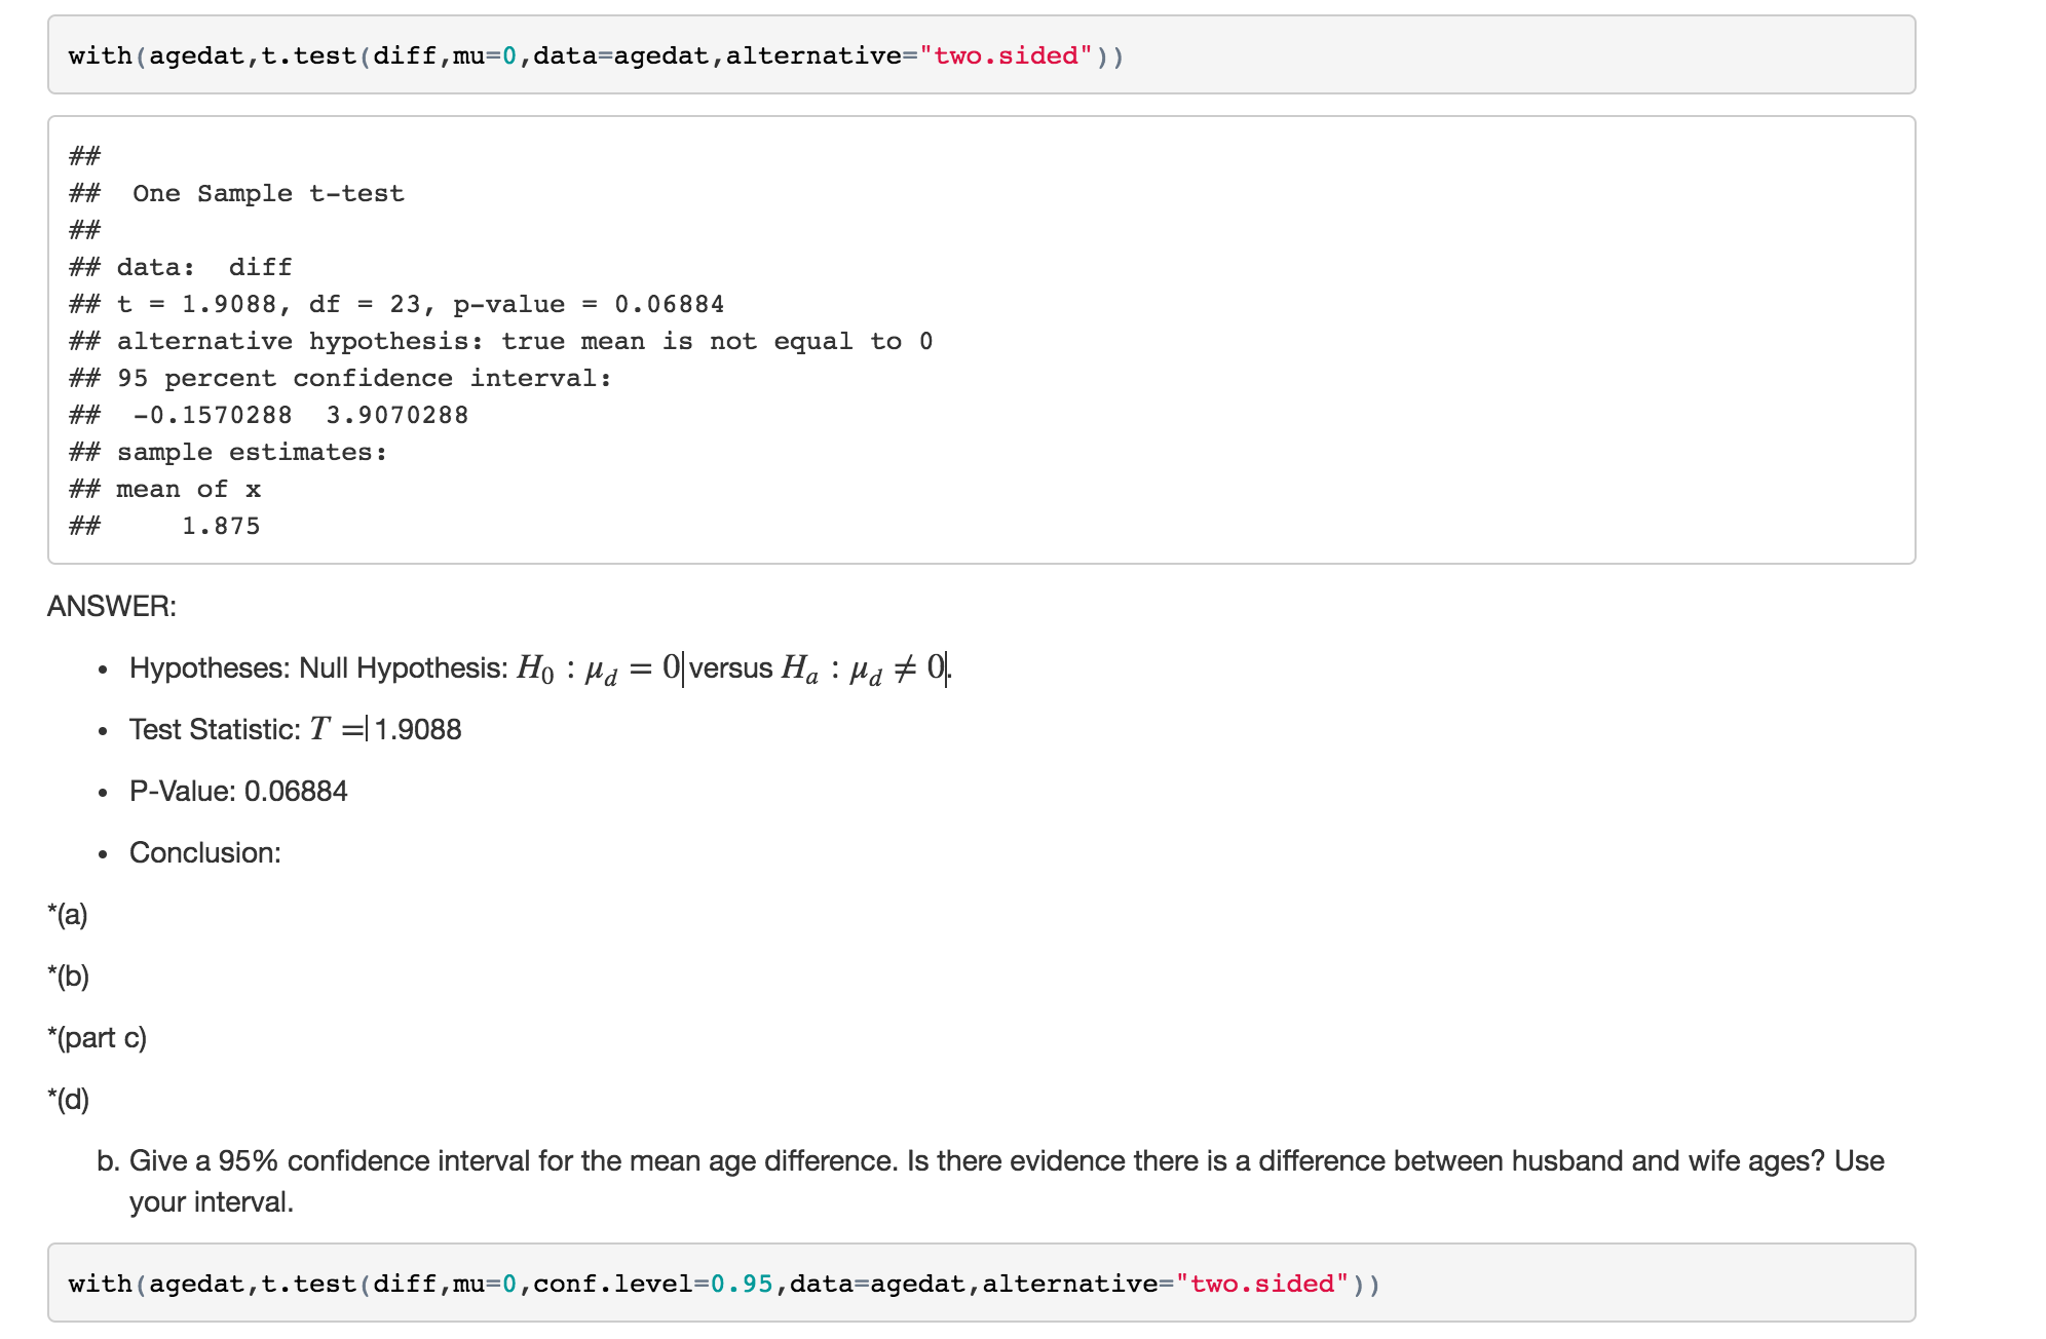Click the *(d) line
2046x1339 pixels.
tap(68, 1100)
